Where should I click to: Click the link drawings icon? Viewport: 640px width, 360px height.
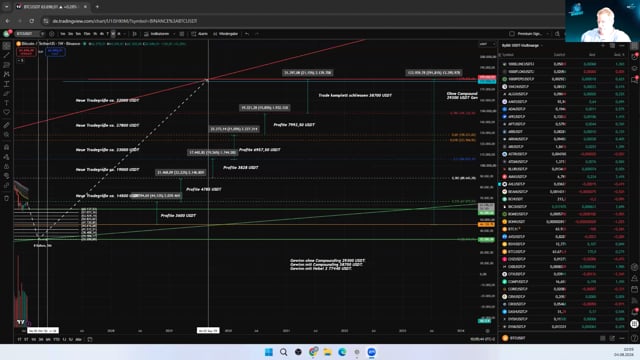7,186
